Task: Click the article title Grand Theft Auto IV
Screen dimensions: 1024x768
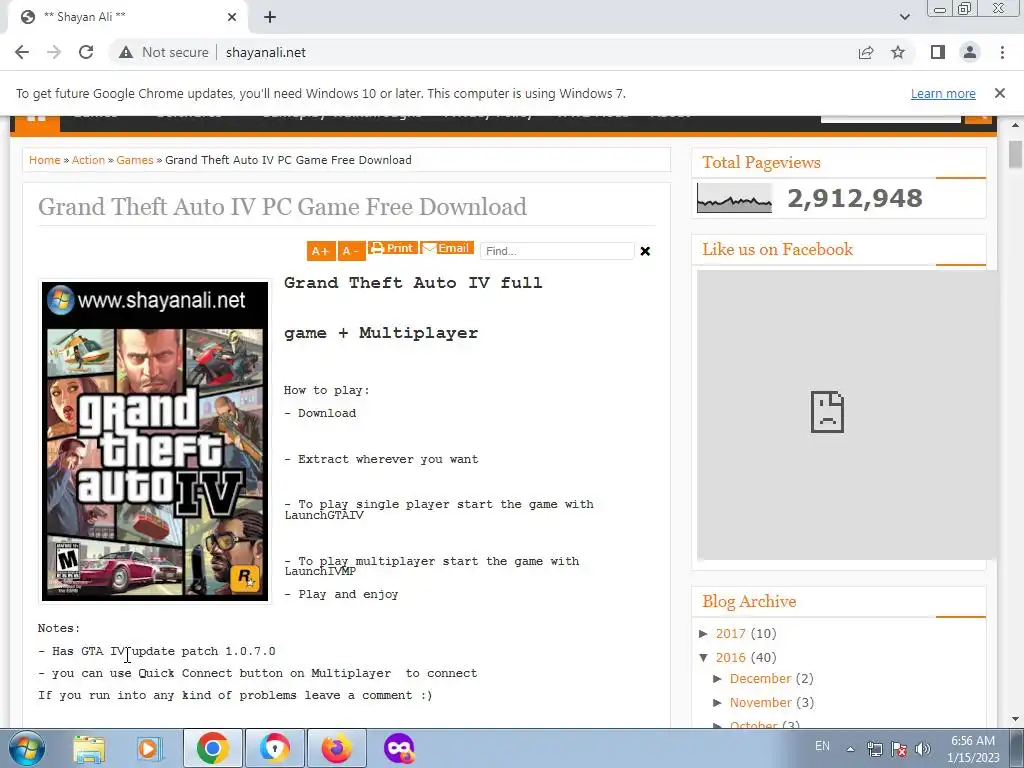Action: pyautogui.click(x=282, y=206)
